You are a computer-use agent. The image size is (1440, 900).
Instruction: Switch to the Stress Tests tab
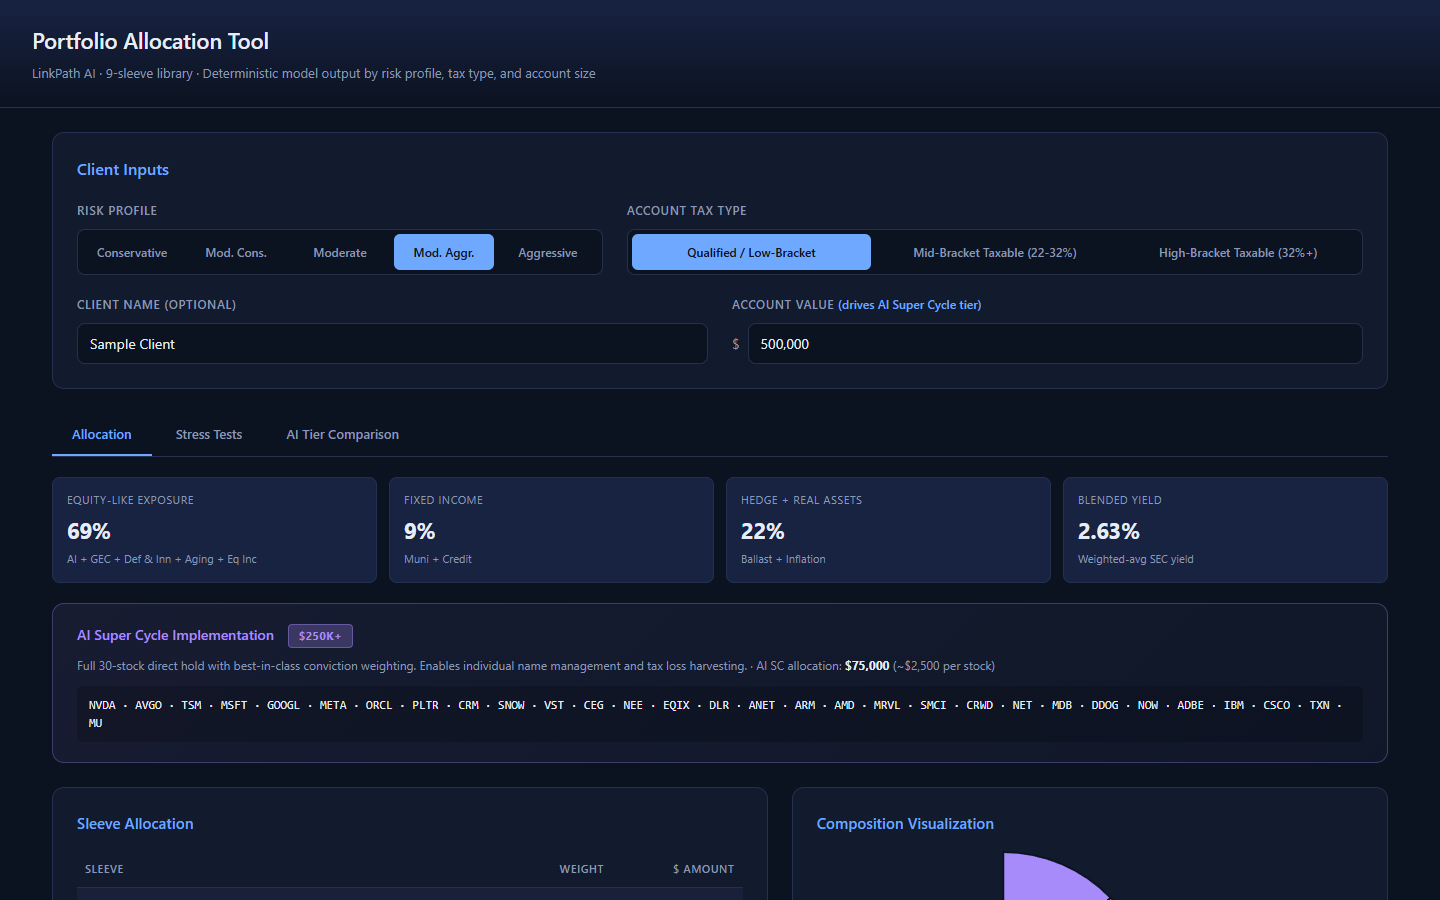click(x=209, y=434)
